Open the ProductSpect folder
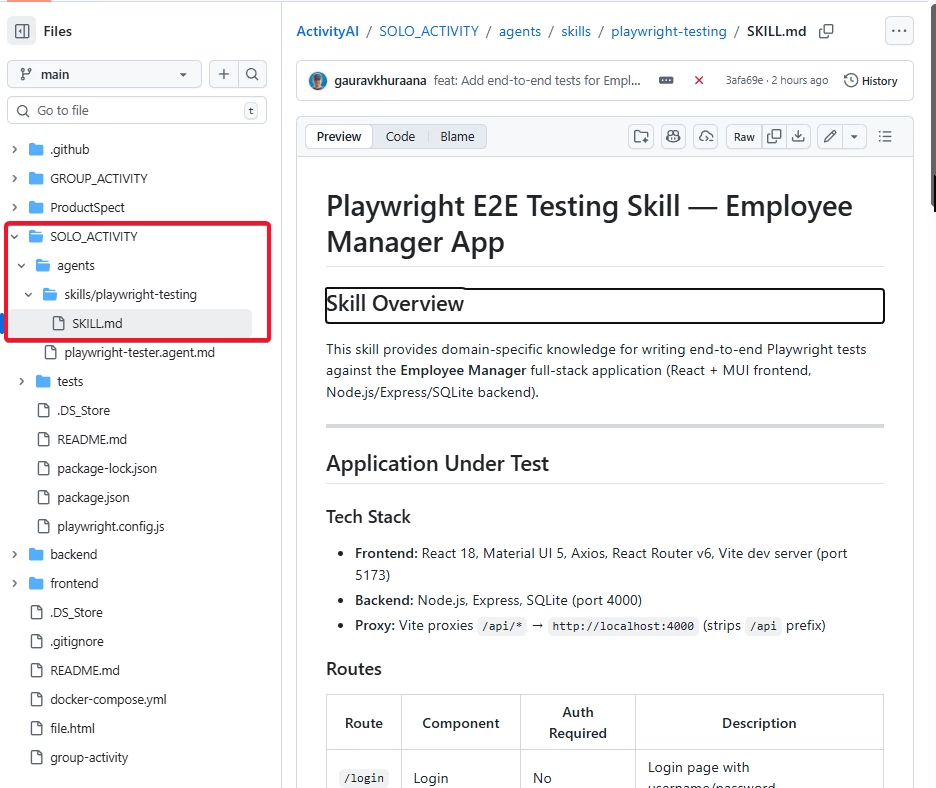This screenshot has width=936, height=788. (87, 207)
